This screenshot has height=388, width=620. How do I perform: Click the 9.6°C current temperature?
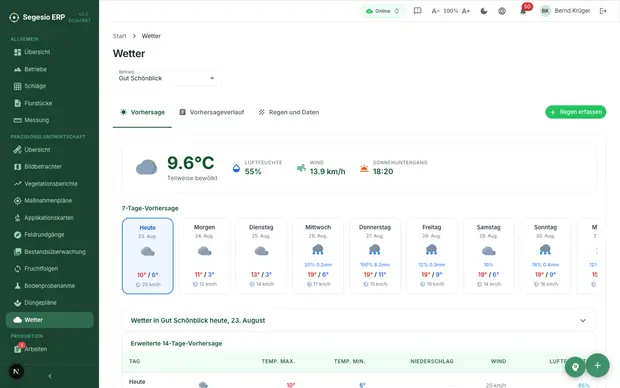coord(191,163)
